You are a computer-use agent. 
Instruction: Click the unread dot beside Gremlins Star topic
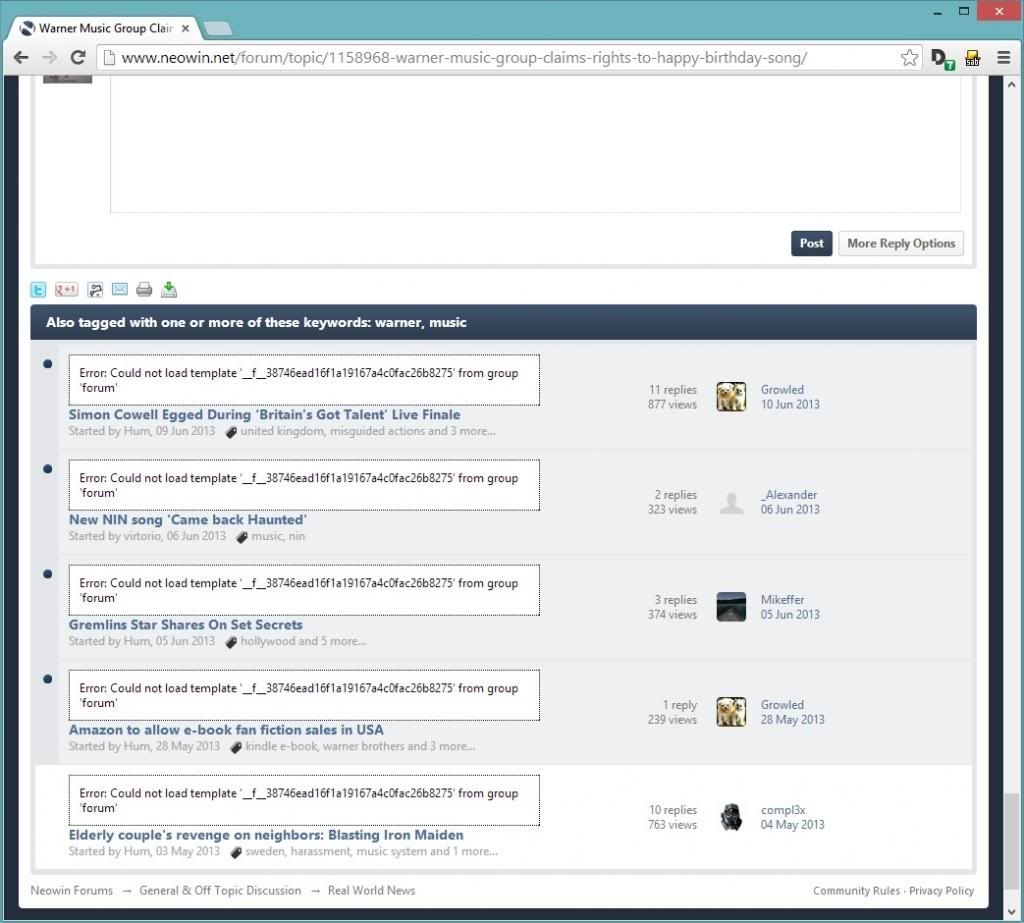click(48, 574)
